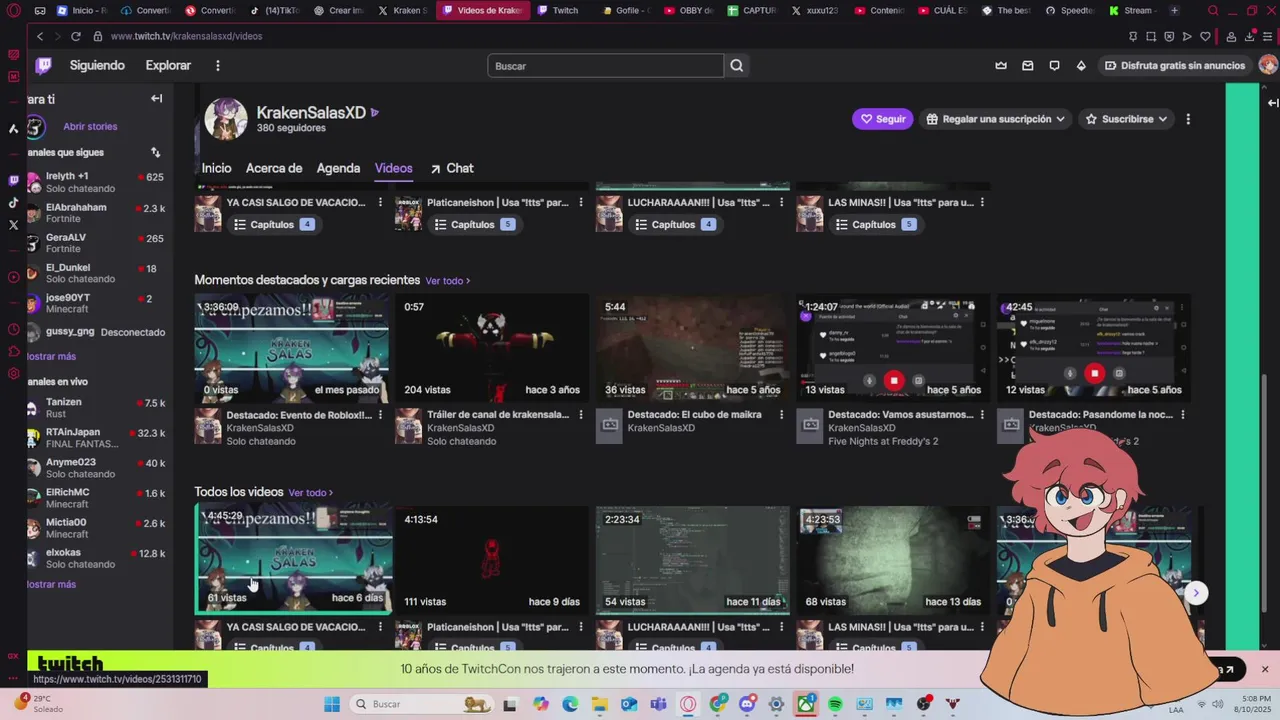Open the whispers chat bubble icon
1280x720 pixels.
pos(1054,66)
